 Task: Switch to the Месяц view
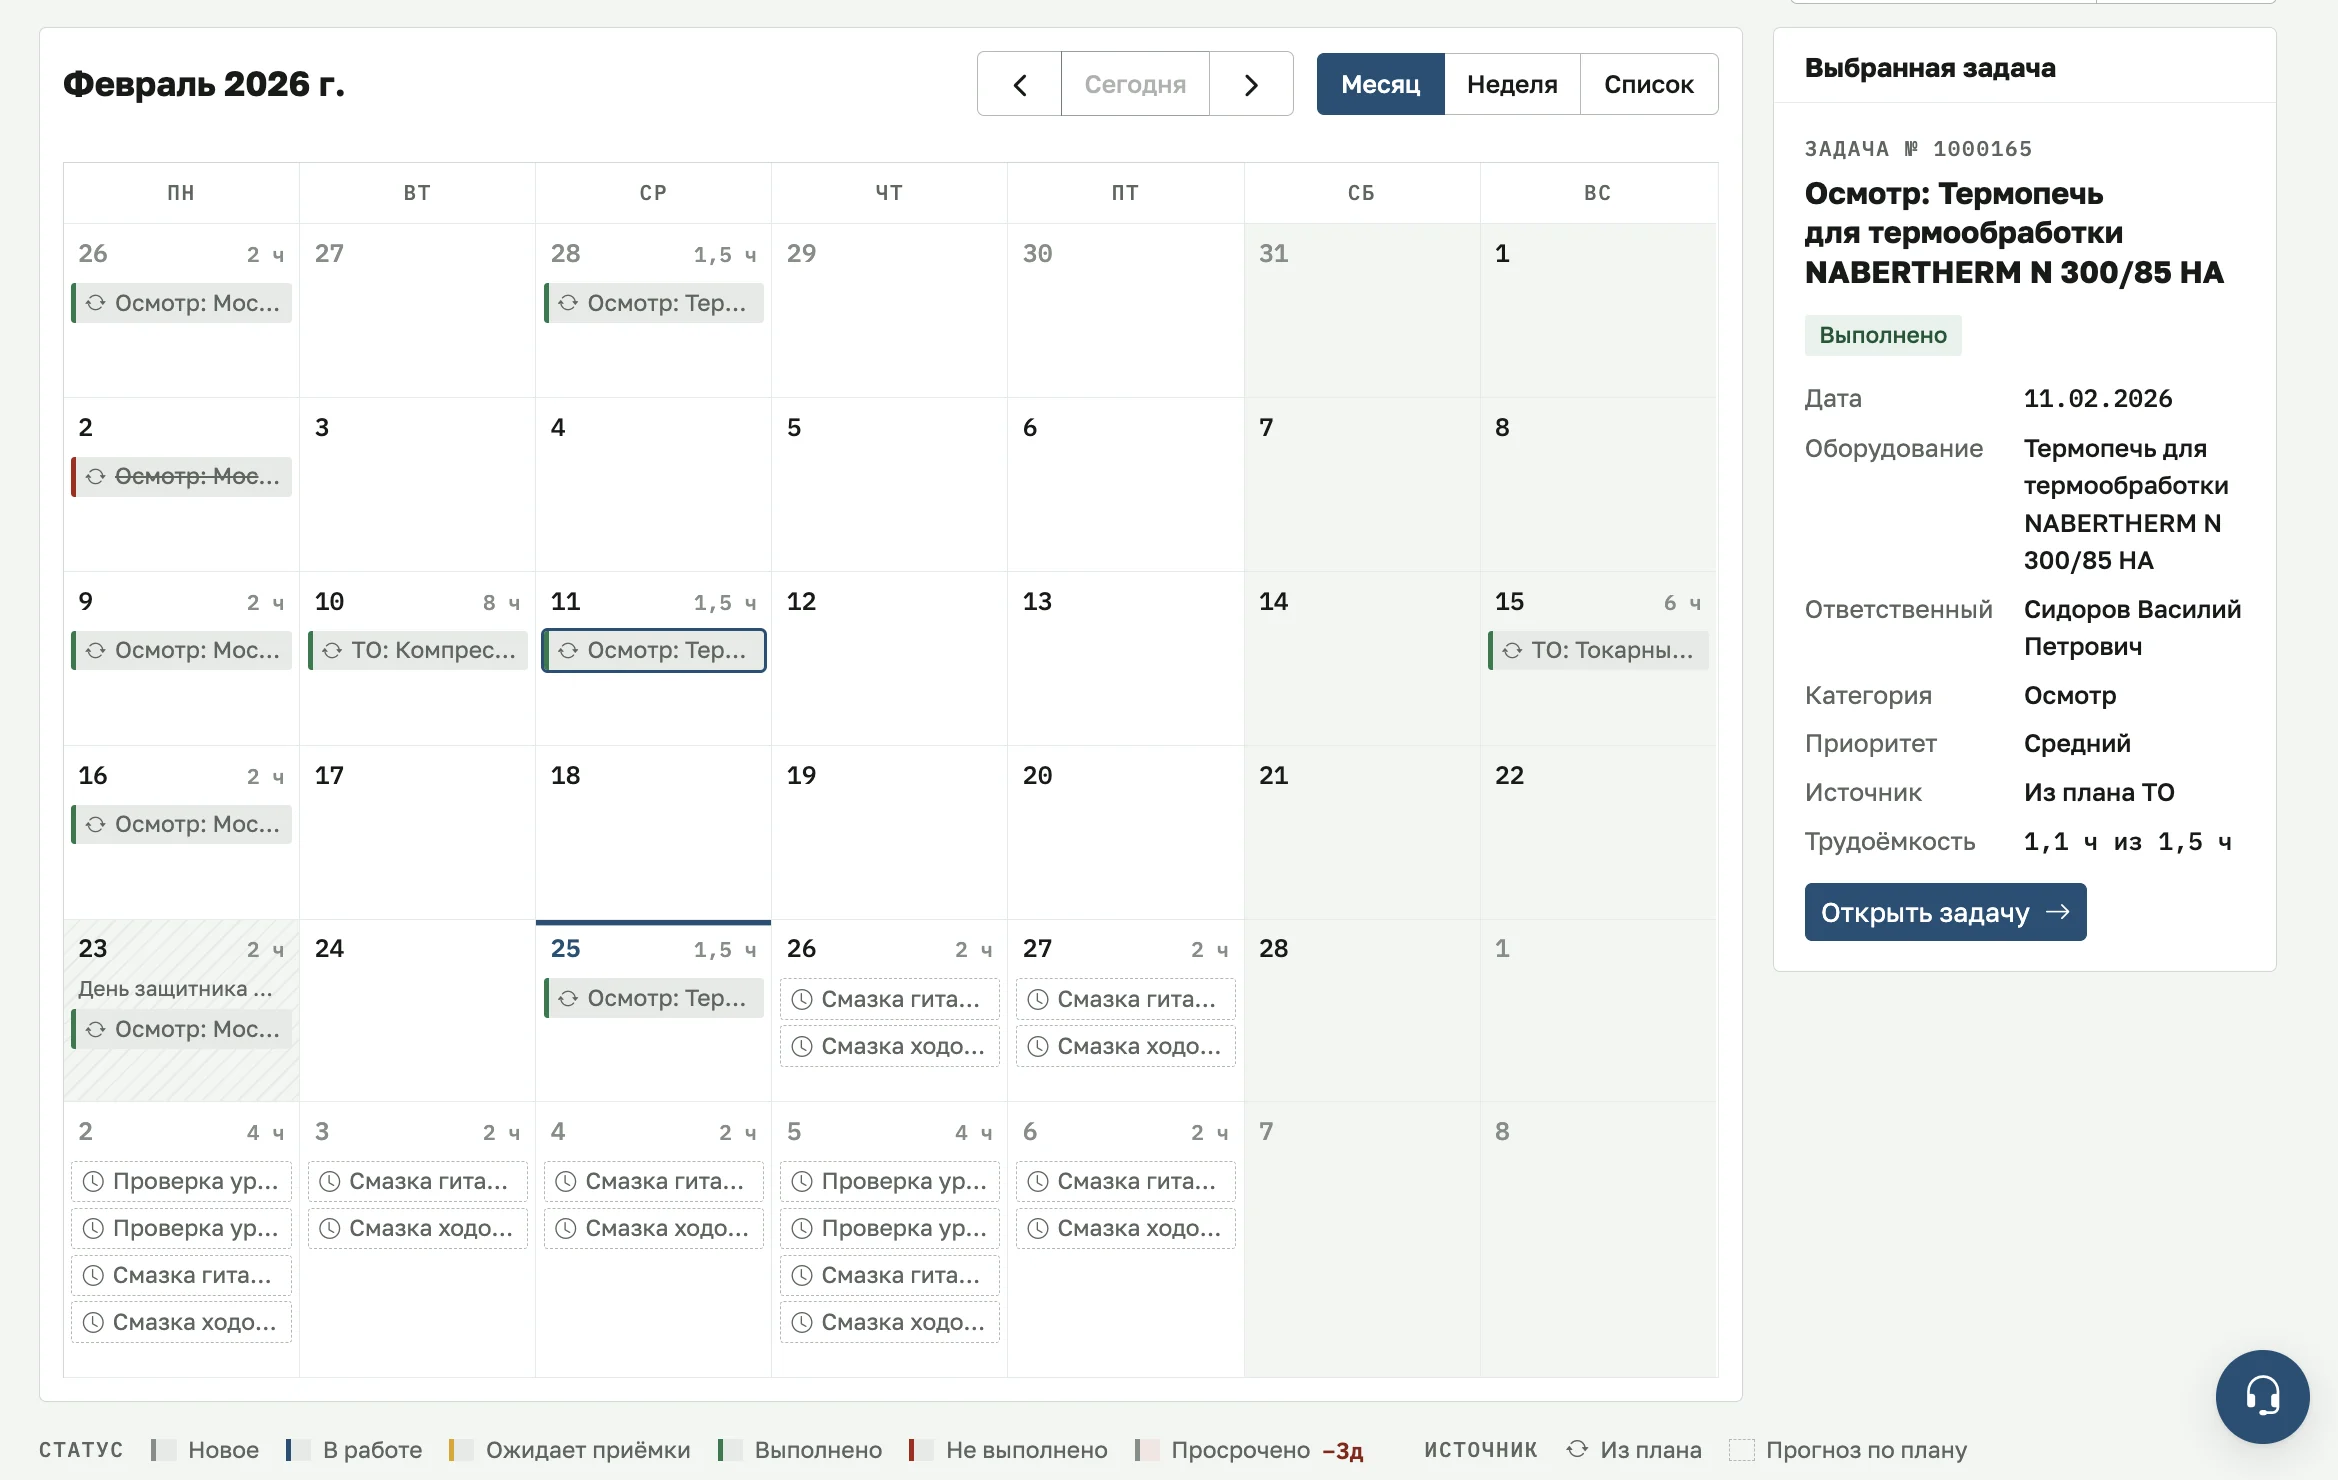(x=1380, y=84)
